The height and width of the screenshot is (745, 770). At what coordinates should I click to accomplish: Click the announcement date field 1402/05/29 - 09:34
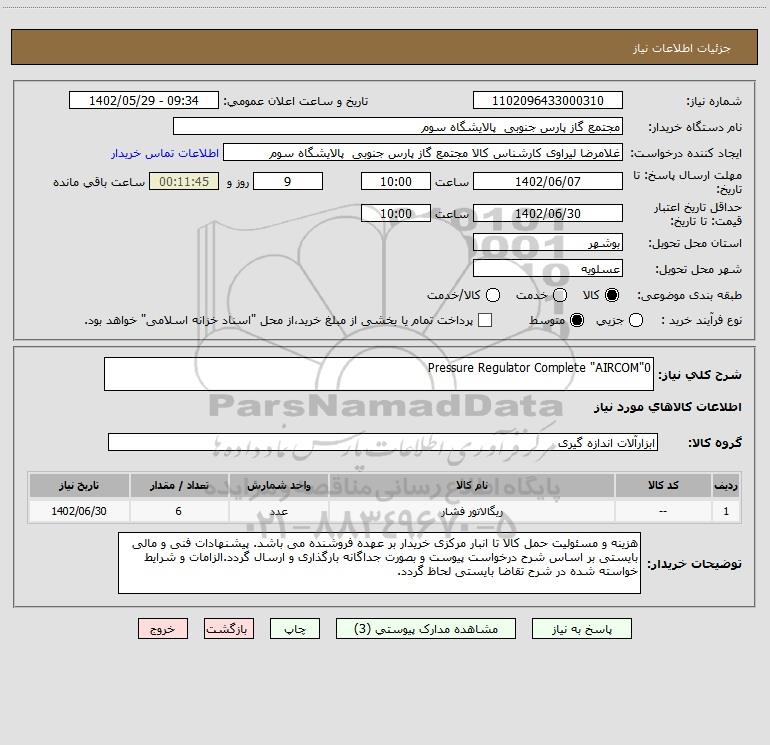tap(144, 100)
